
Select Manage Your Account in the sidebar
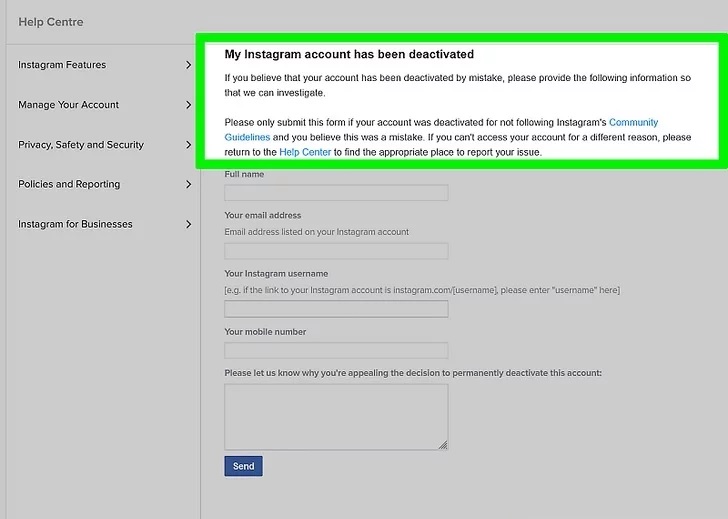point(68,105)
